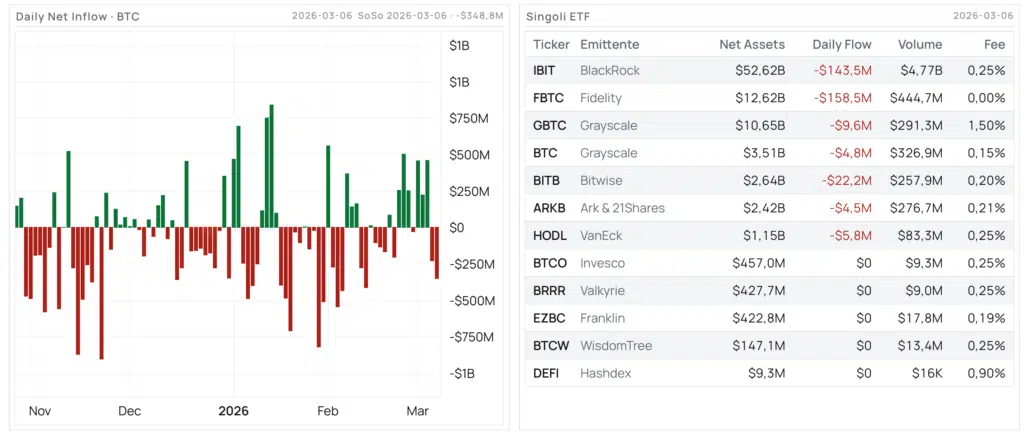Click the Daily Net Inflow BTC title
Image resolution: width=1024 pixels, height=435 pixels.
[78, 17]
